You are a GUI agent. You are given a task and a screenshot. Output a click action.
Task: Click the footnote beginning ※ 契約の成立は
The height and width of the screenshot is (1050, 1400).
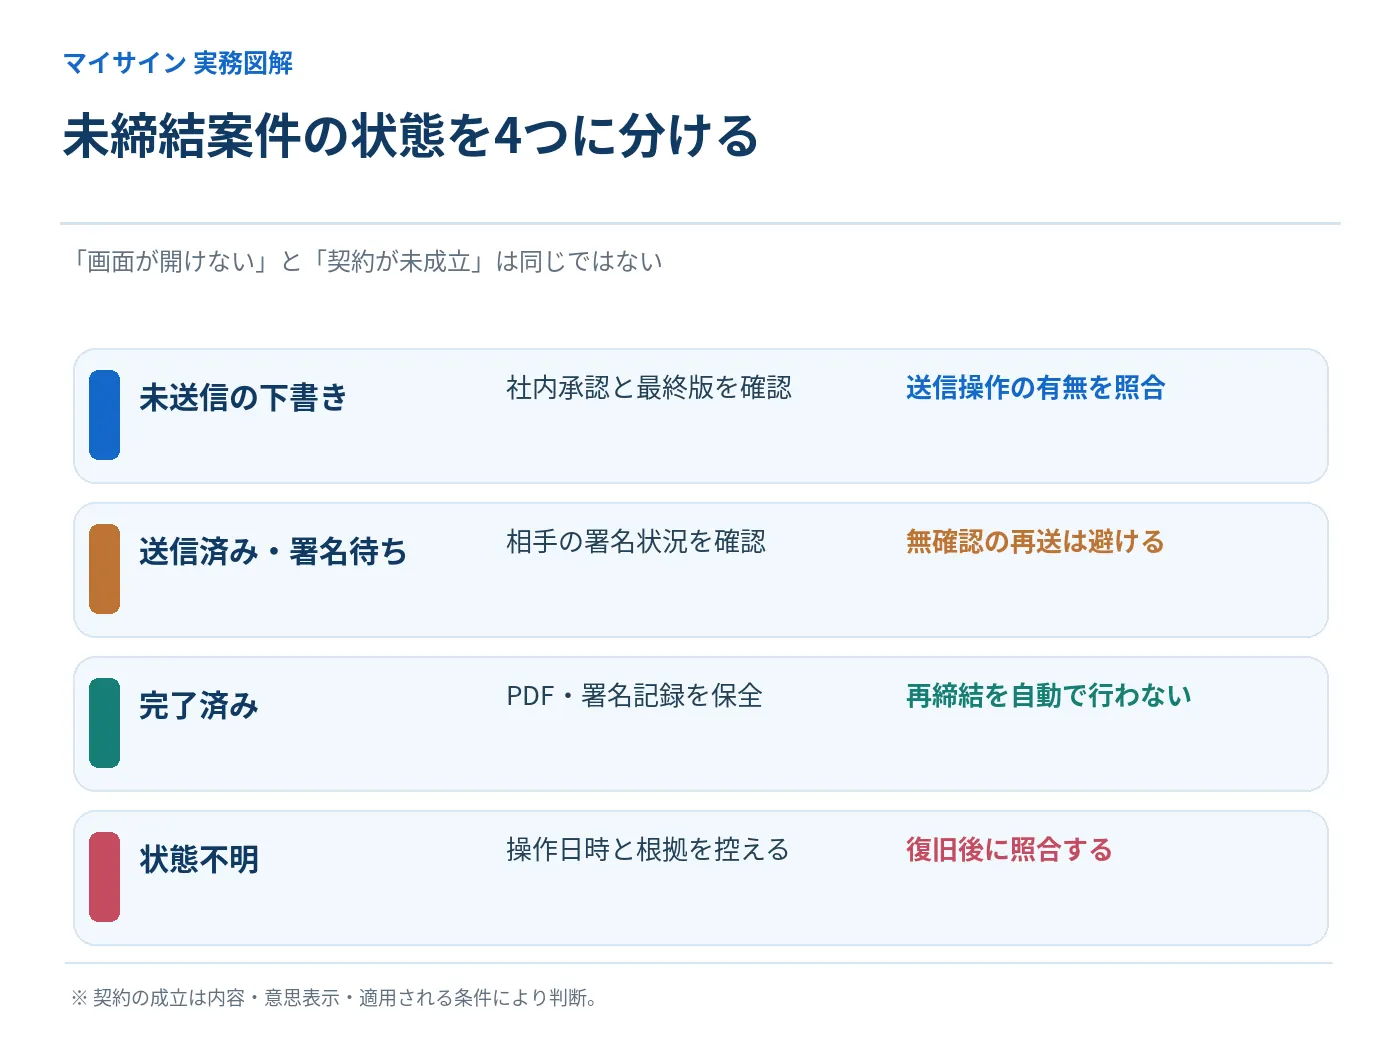coord(334,998)
